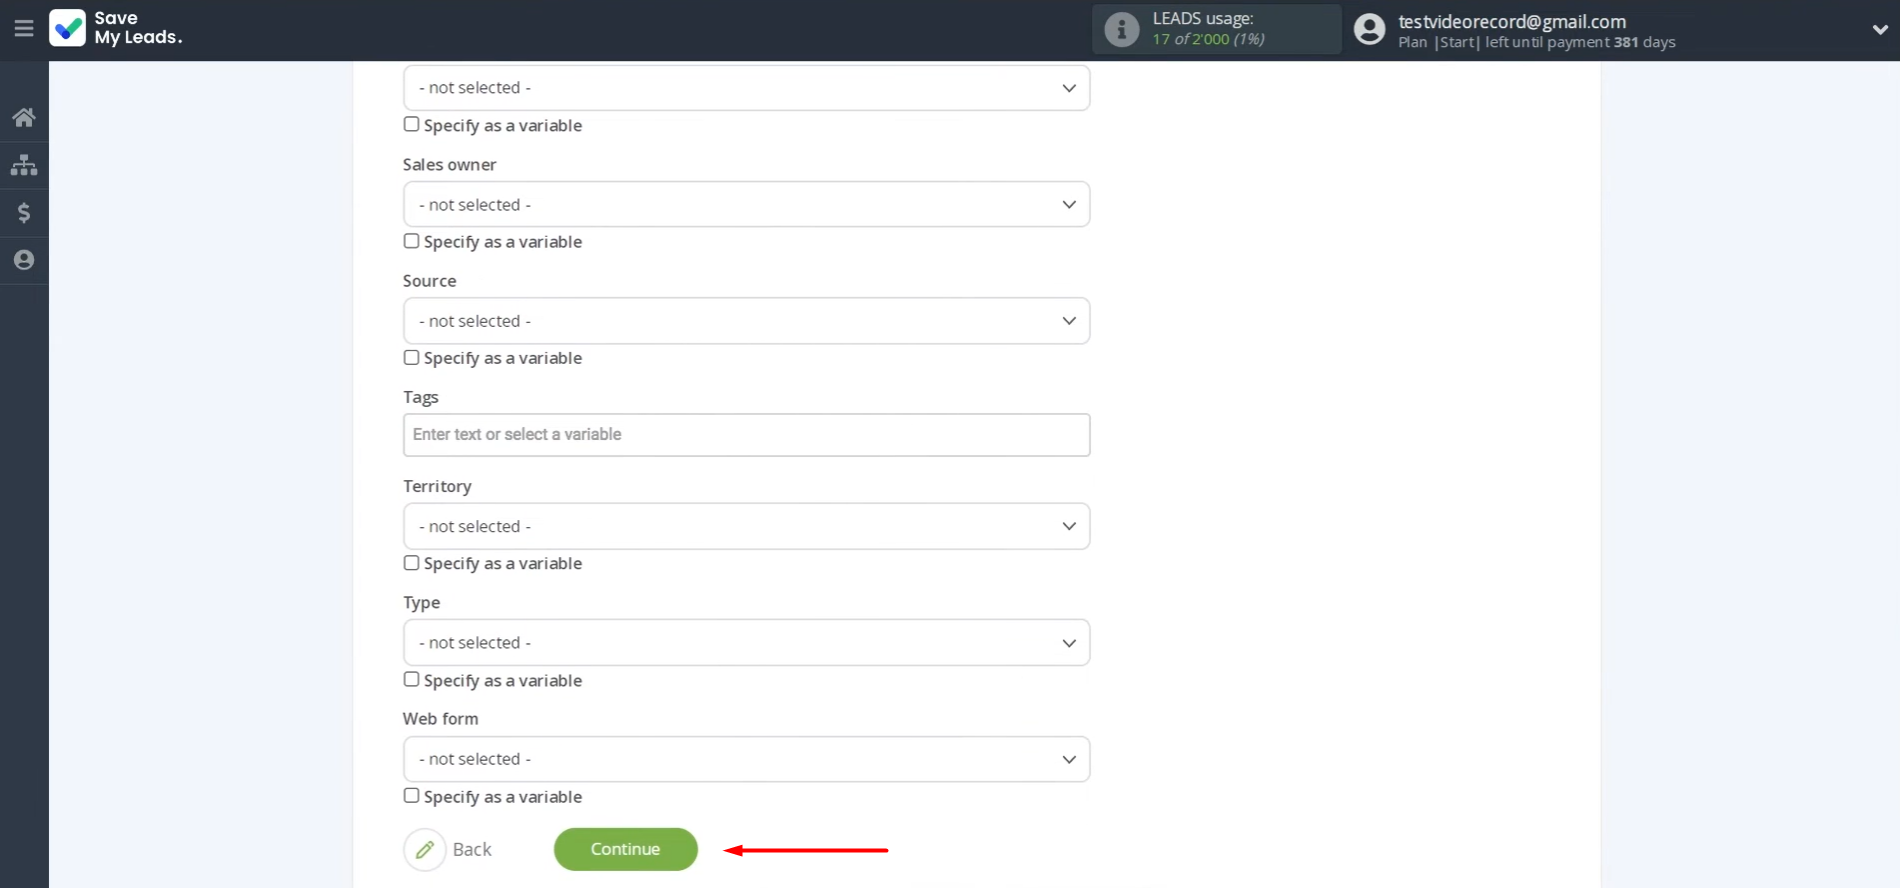Open the profile sidebar icon

[24, 260]
